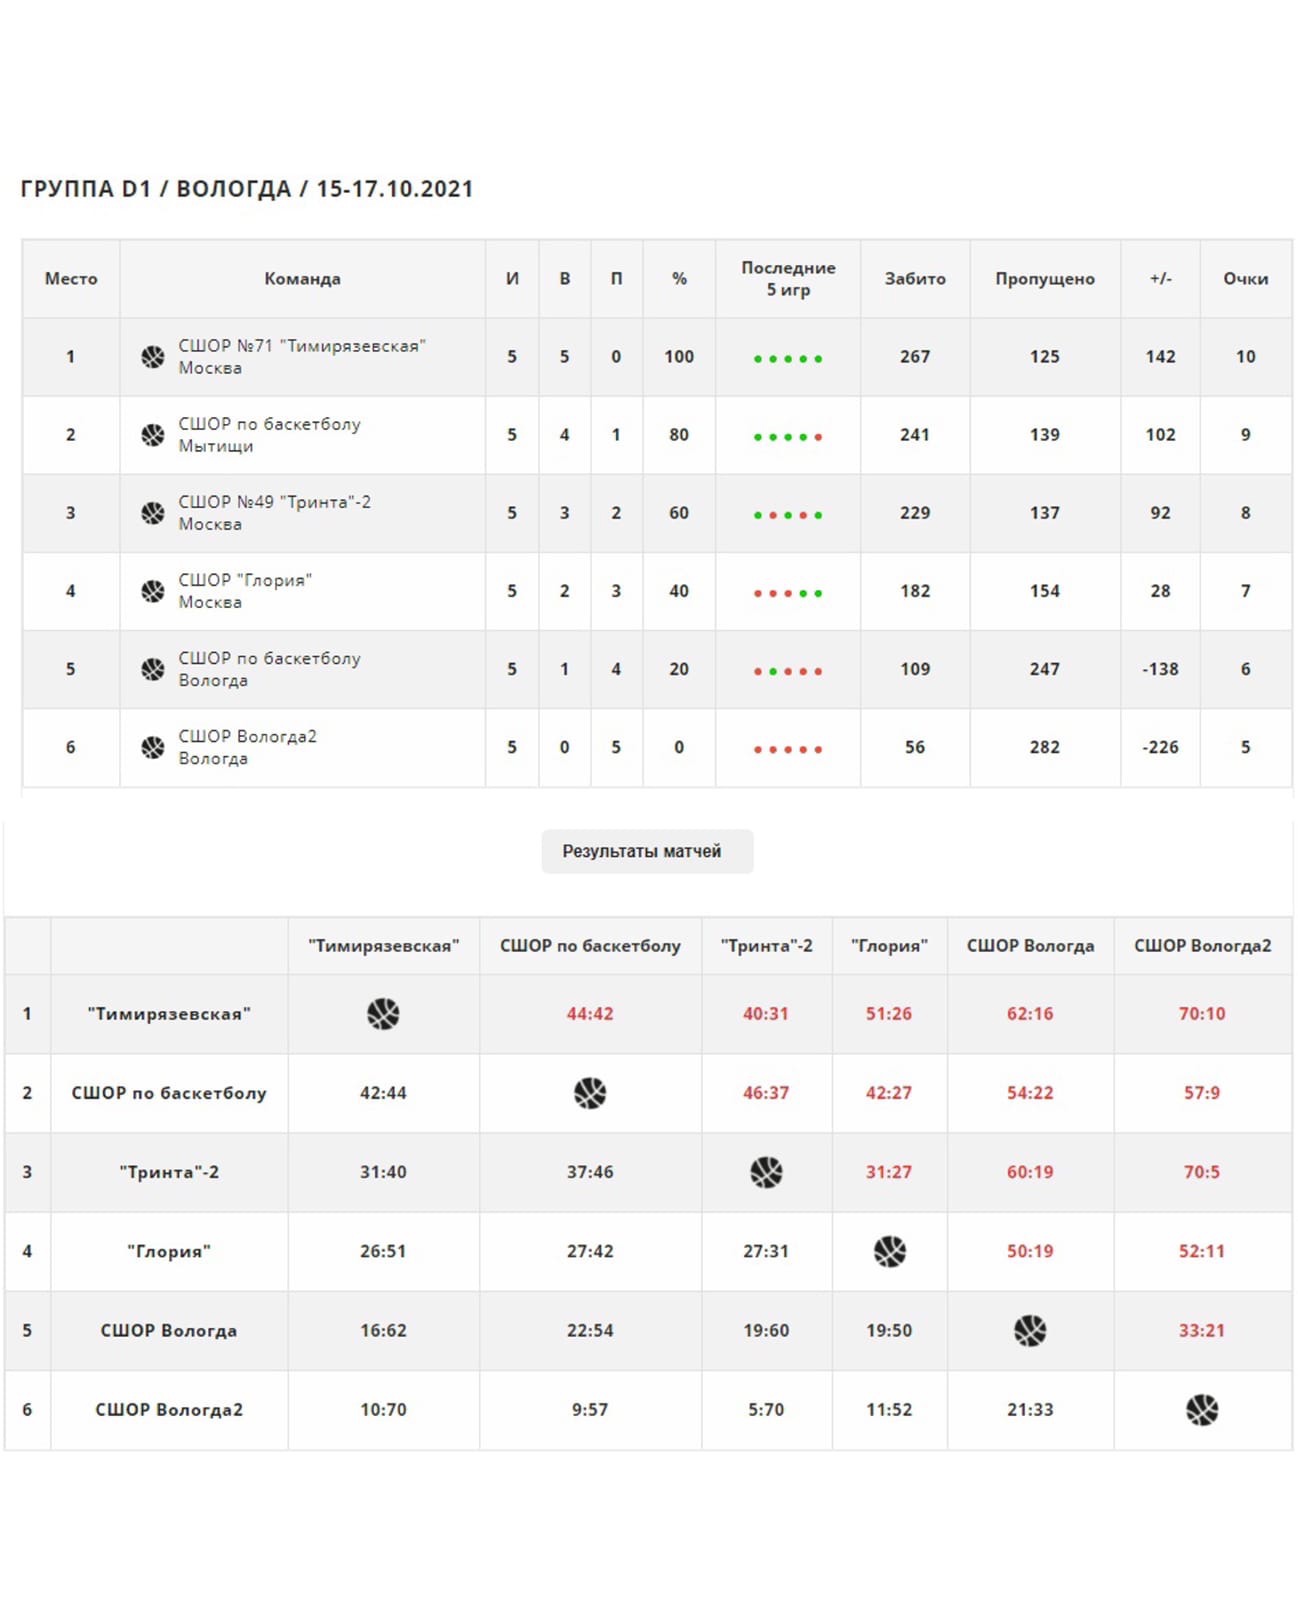Image resolution: width=1298 pixels, height=1624 pixels.
Task: Open match score 33:21 for СШОР Вологда
Action: tap(1202, 1331)
